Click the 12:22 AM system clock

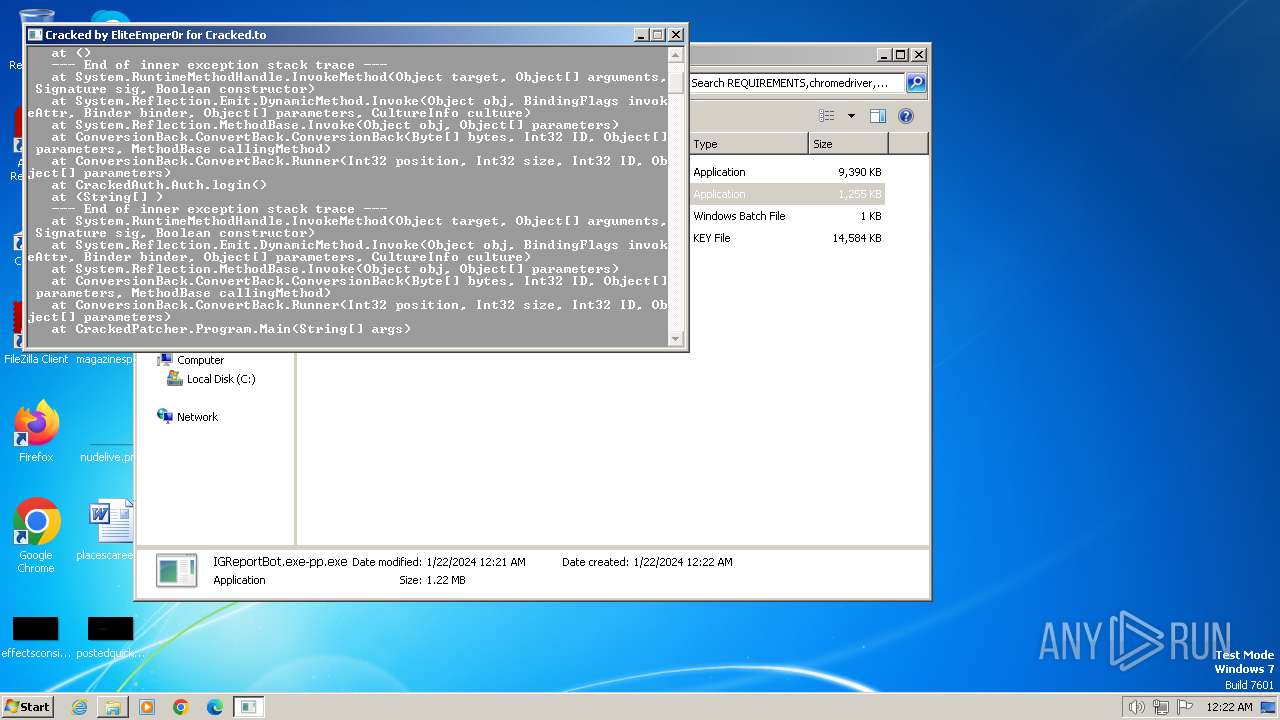pos(1229,707)
